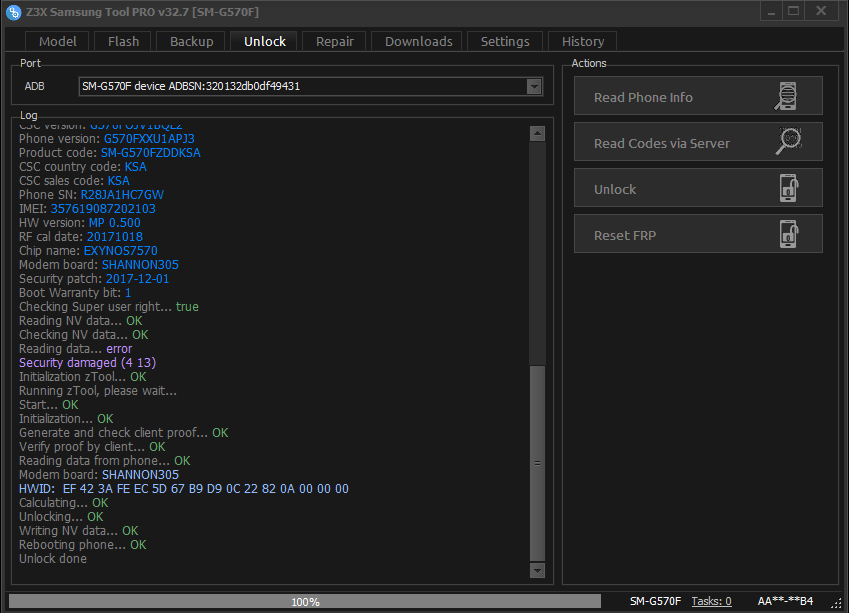Open the Repair tab

click(x=335, y=42)
